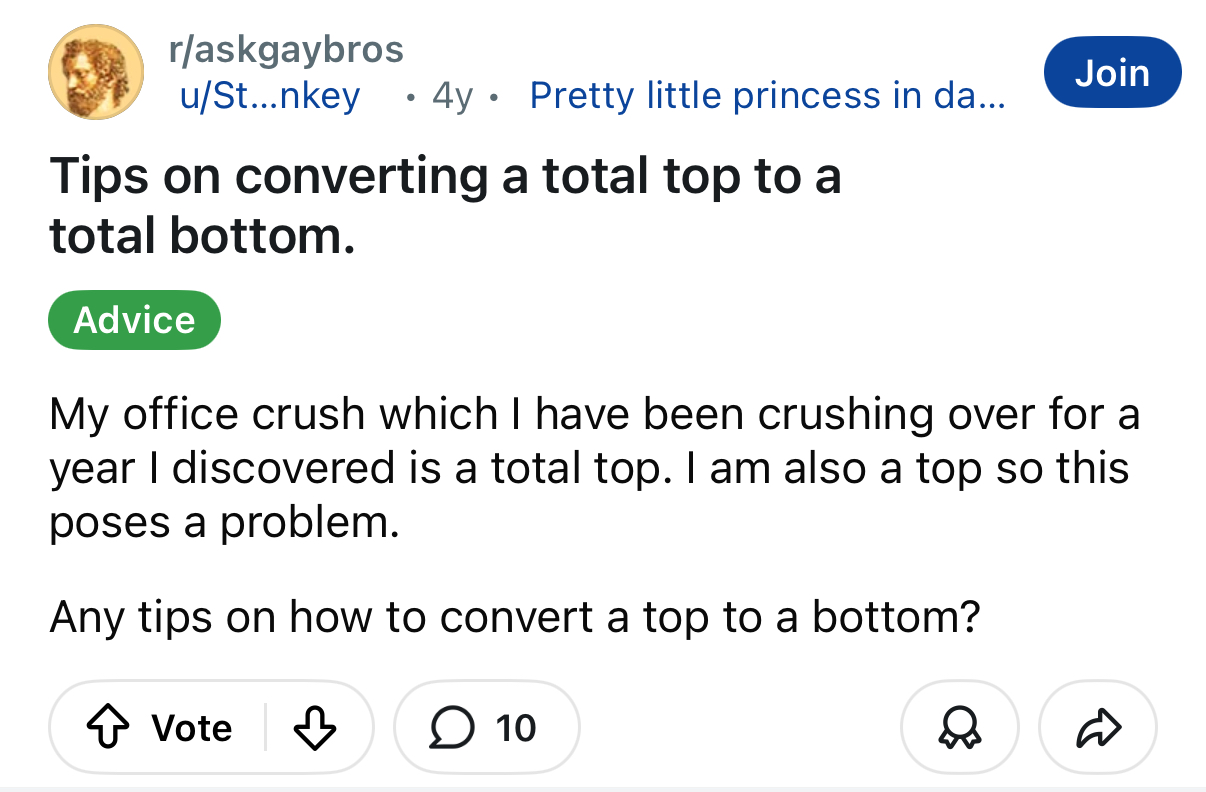
Task: Give an award using the ribbon icon
Action: pyautogui.click(x=959, y=727)
